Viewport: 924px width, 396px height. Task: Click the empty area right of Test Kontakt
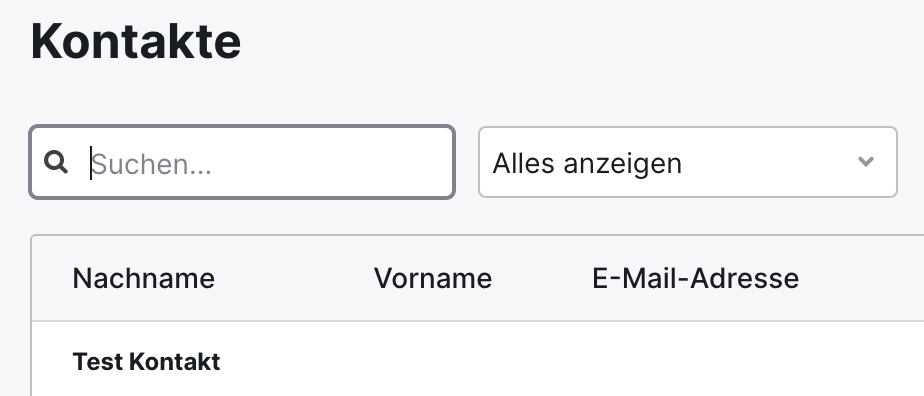[572, 362]
